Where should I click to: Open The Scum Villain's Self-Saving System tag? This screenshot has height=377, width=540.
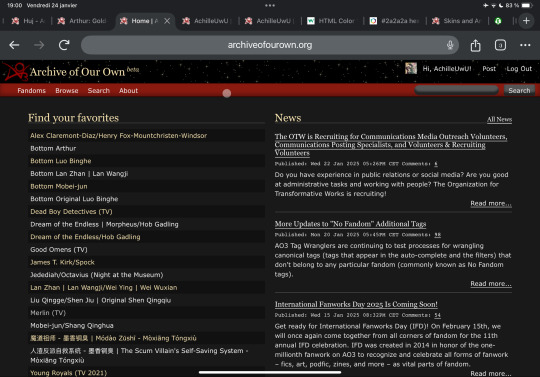click(139, 356)
